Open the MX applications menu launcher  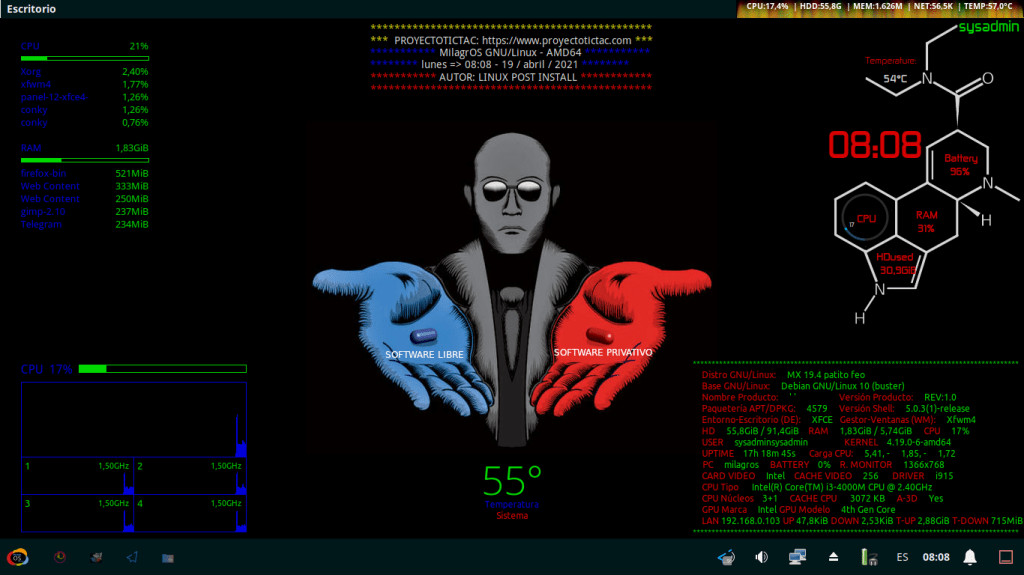17,556
